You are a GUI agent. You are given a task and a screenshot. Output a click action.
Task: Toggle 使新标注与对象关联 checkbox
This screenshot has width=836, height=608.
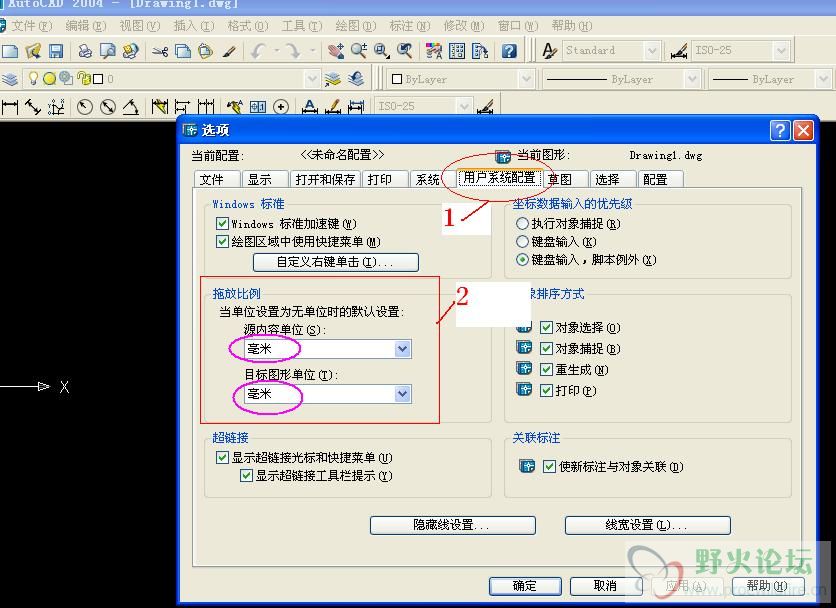point(549,466)
